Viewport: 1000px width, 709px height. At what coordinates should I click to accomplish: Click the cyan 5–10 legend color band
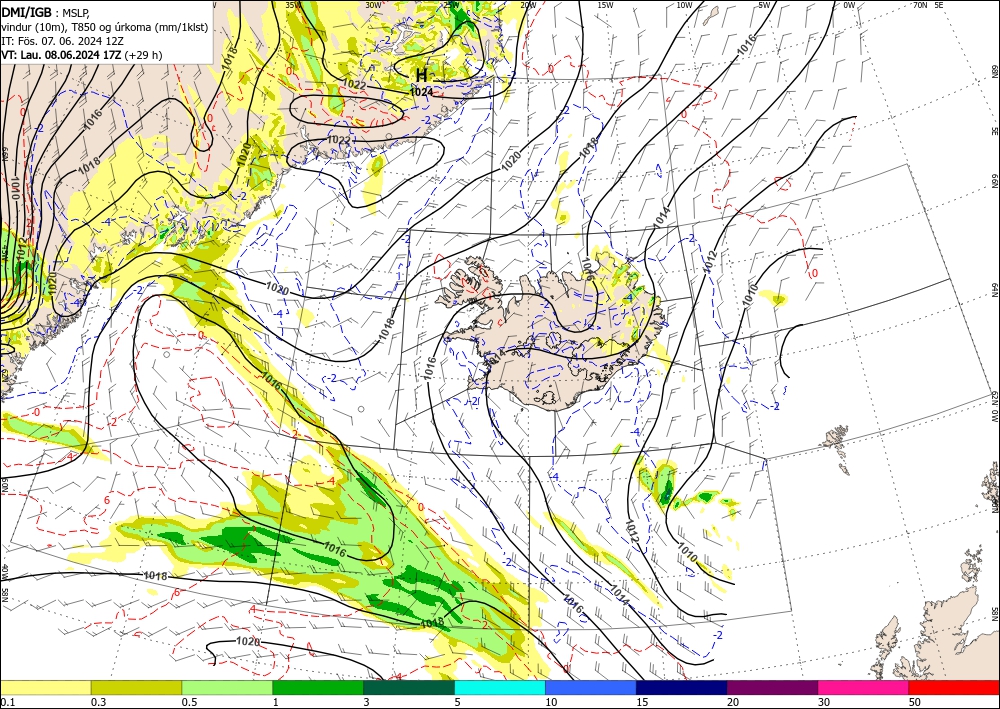tap(500, 687)
